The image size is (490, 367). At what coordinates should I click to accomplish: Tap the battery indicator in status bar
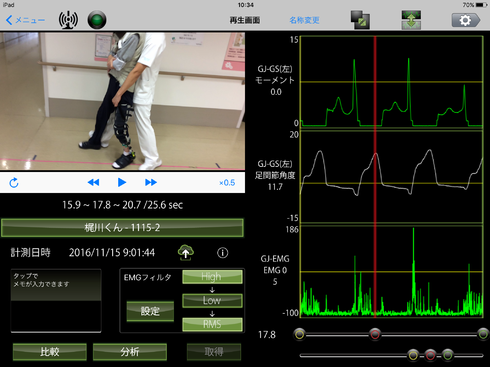coord(481,5)
